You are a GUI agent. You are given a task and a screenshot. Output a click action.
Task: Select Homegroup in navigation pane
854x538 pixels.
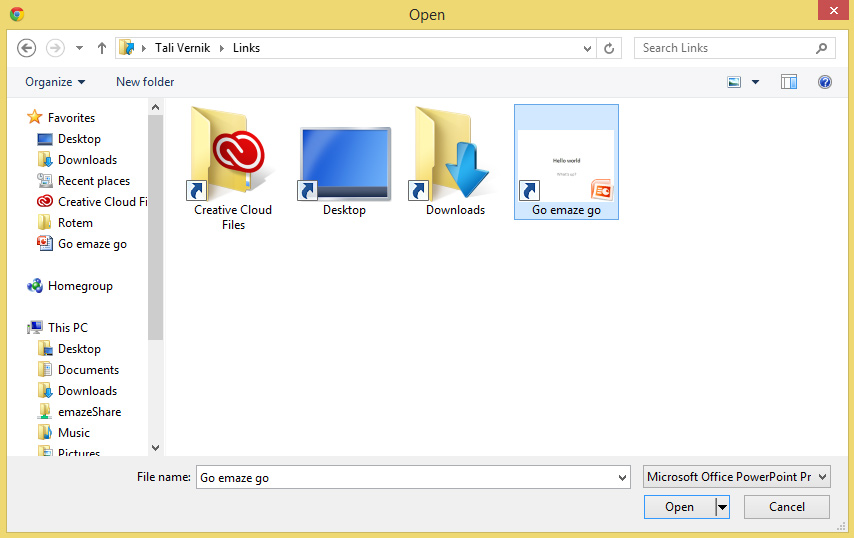(x=80, y=286)
